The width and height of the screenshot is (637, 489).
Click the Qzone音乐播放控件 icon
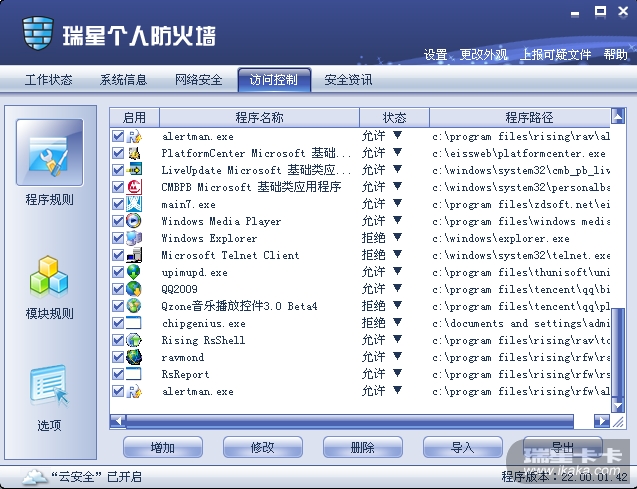(x=134, y=306)
